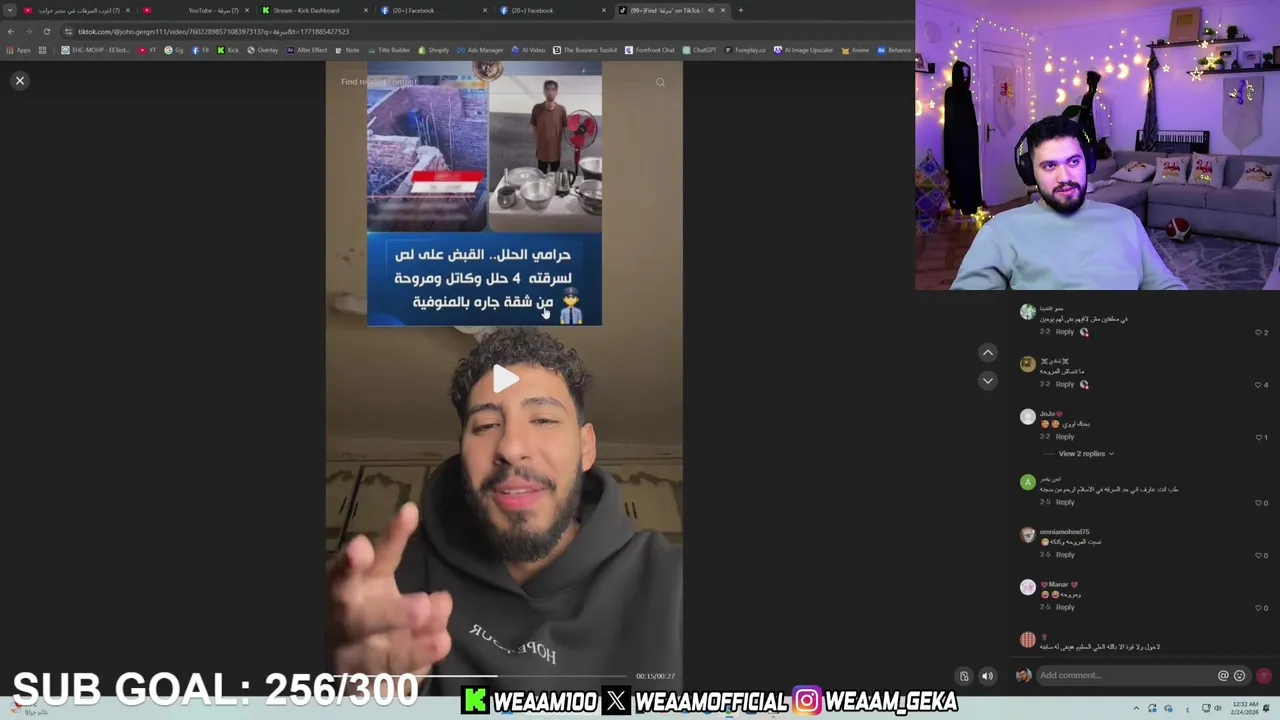Viewport: 1280px width, 720px height.
Task: Insert a mention using the @ icon
Action: [1223, 675]
